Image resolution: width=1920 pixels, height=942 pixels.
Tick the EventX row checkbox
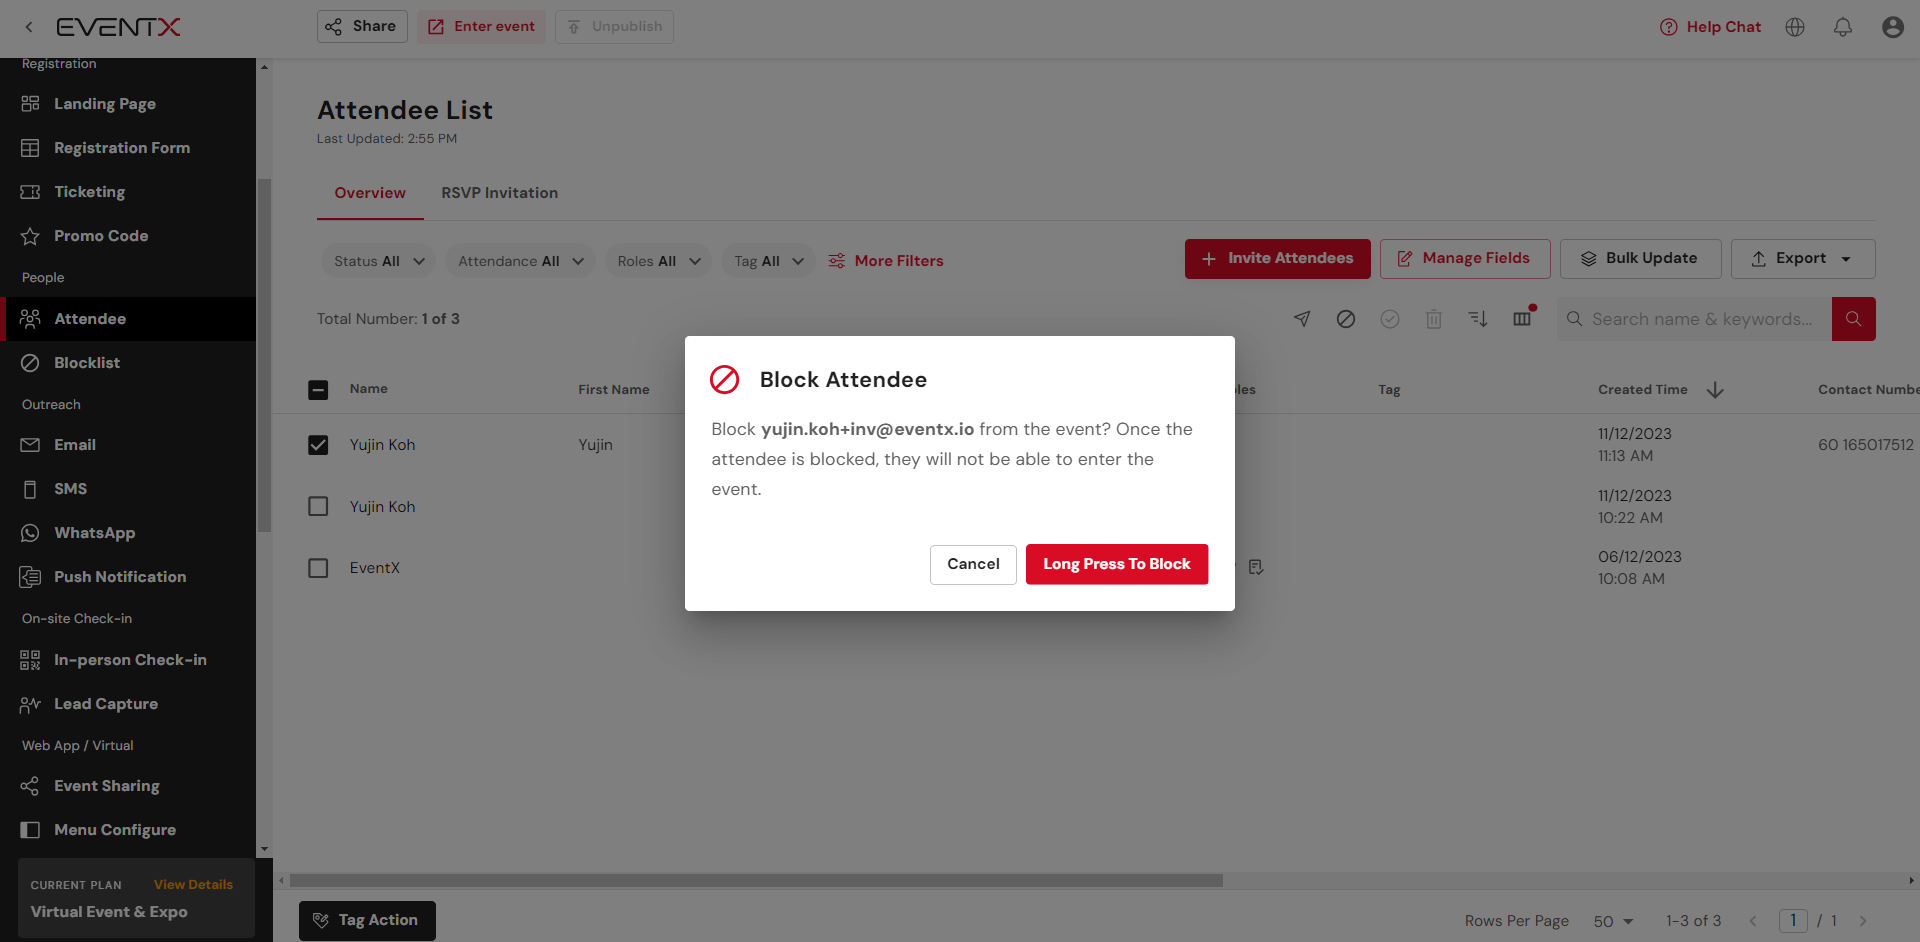(318, 568)
